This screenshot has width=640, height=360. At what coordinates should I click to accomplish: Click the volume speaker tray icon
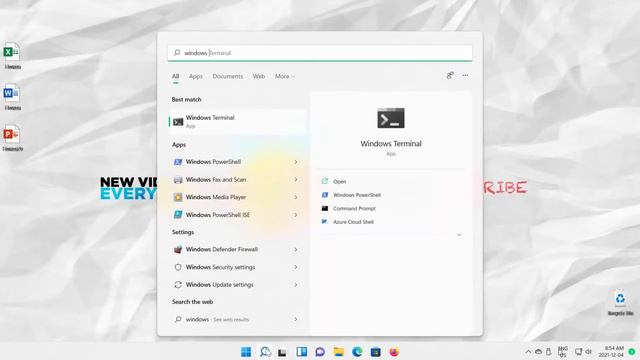tap(589, 352)
